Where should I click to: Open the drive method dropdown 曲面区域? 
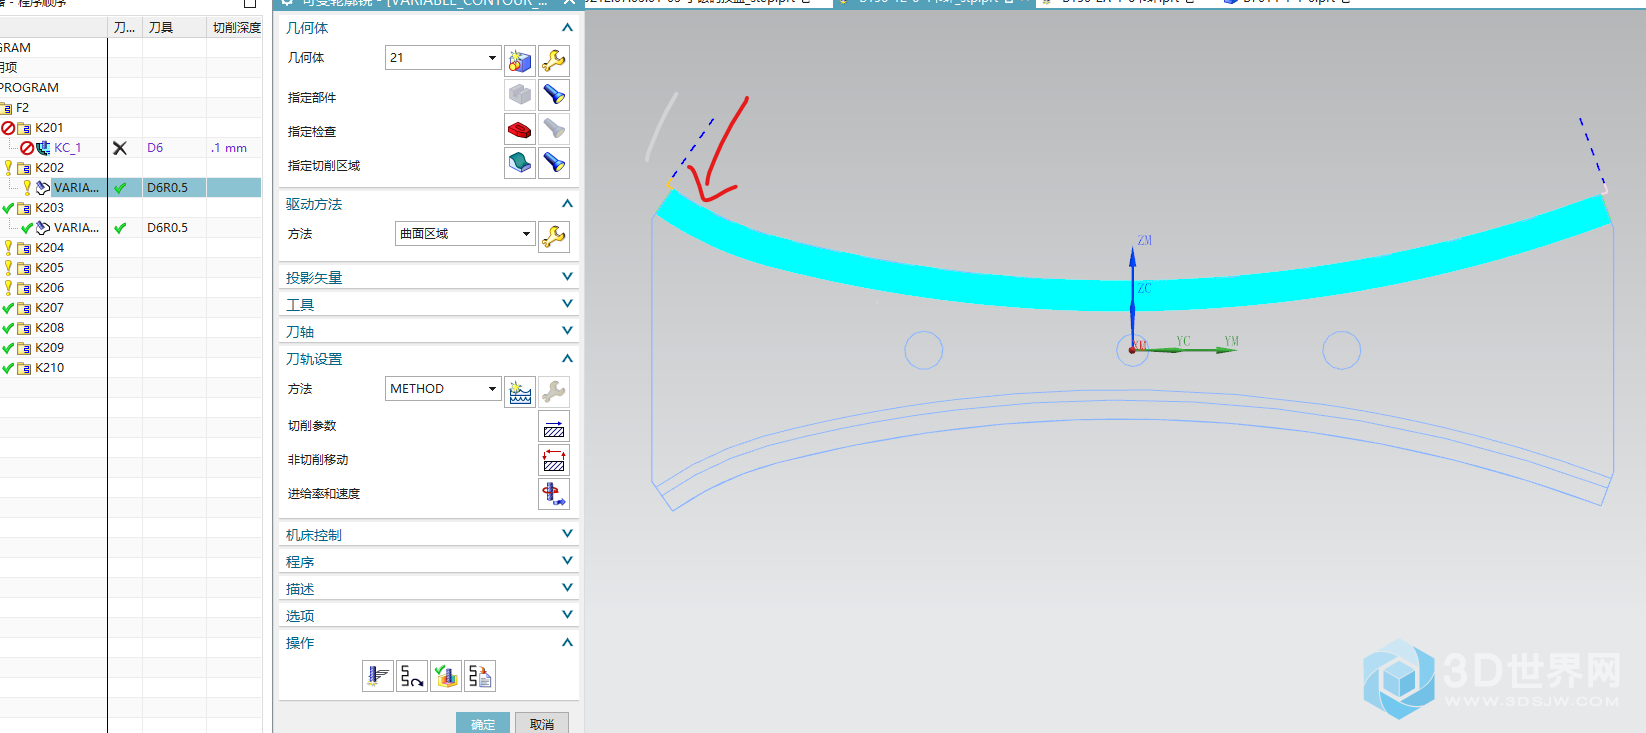click(x=465, y=234)
